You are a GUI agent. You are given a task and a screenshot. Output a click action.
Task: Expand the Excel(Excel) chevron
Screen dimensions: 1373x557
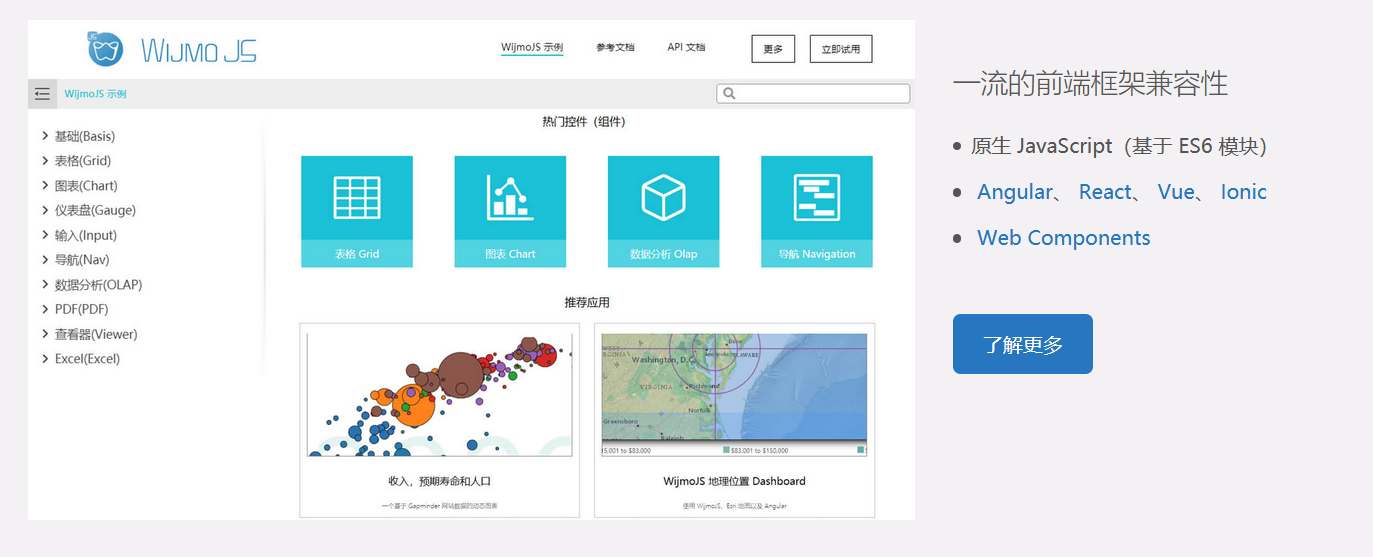pos(46,359)
